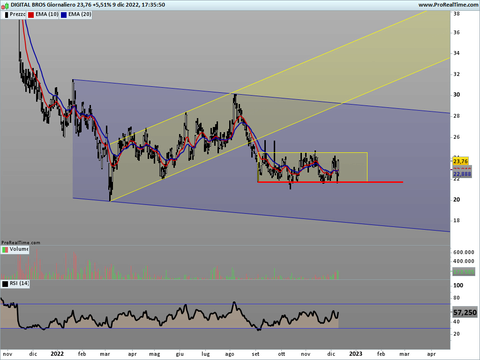Click the 28 price axis label
Screen dimensions: 480x360
point(456,116)
